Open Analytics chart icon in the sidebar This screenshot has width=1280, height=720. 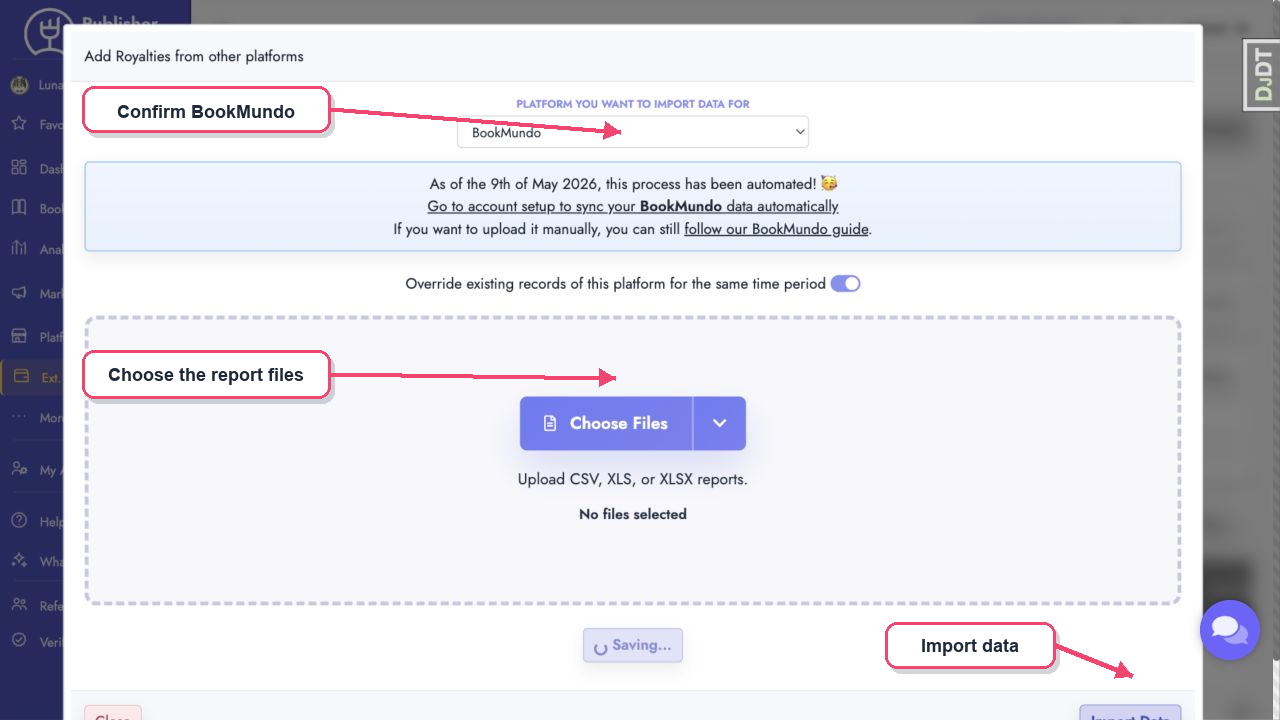[19, 248]
